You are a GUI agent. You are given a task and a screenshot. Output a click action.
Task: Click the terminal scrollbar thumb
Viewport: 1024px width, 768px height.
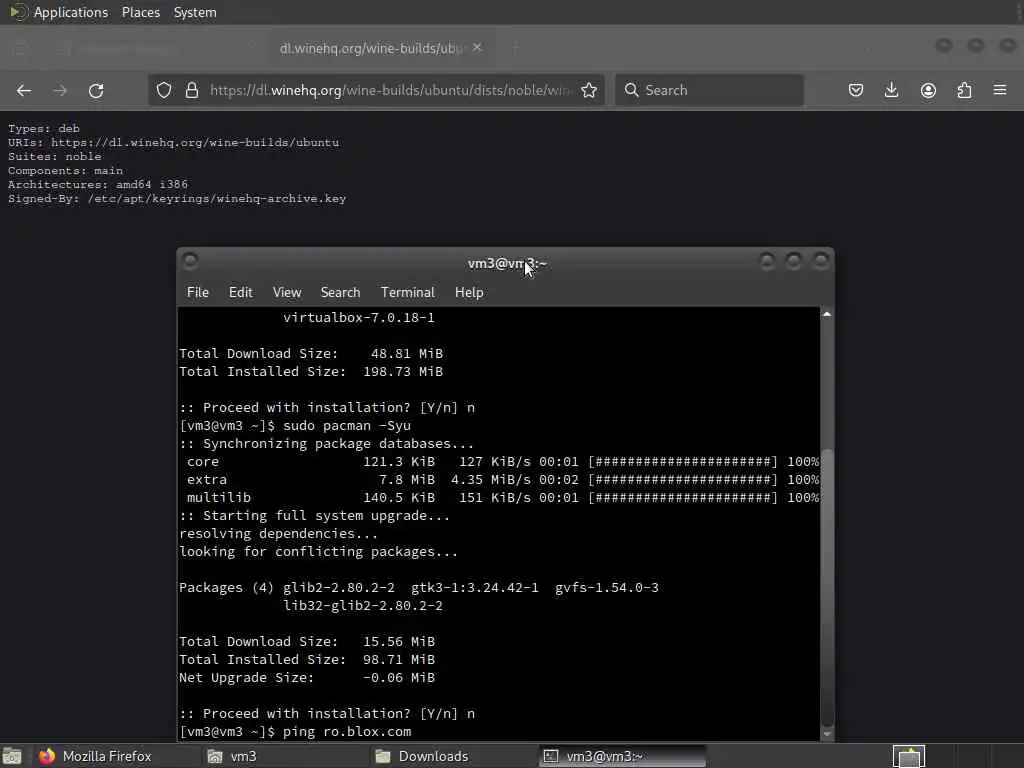[827, 586]
